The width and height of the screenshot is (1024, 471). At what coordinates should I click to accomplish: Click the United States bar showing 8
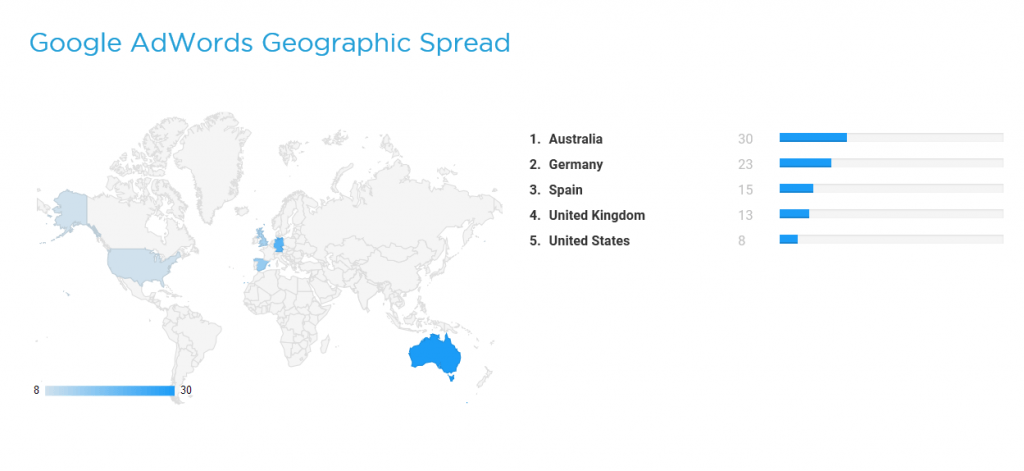click(788, 239)
